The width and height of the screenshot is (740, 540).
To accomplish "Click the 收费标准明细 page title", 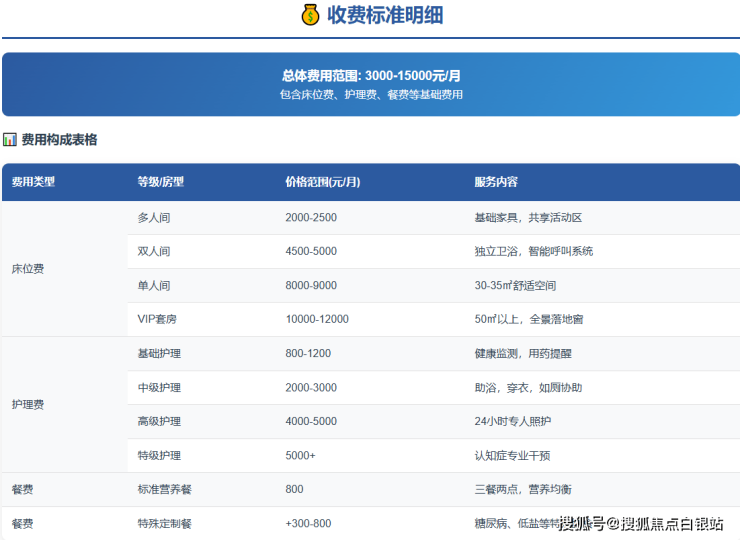I will tap(385, 15).
